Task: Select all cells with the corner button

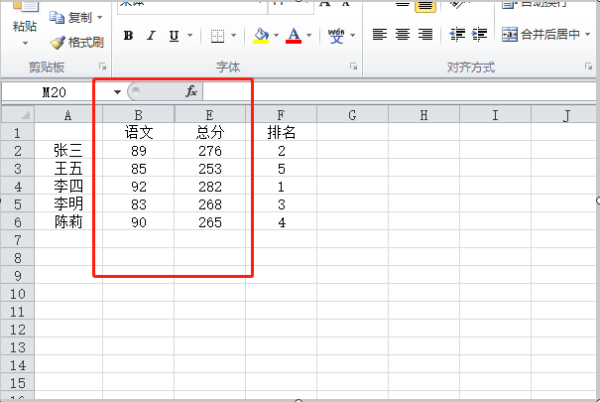Action: coord(18,114)
